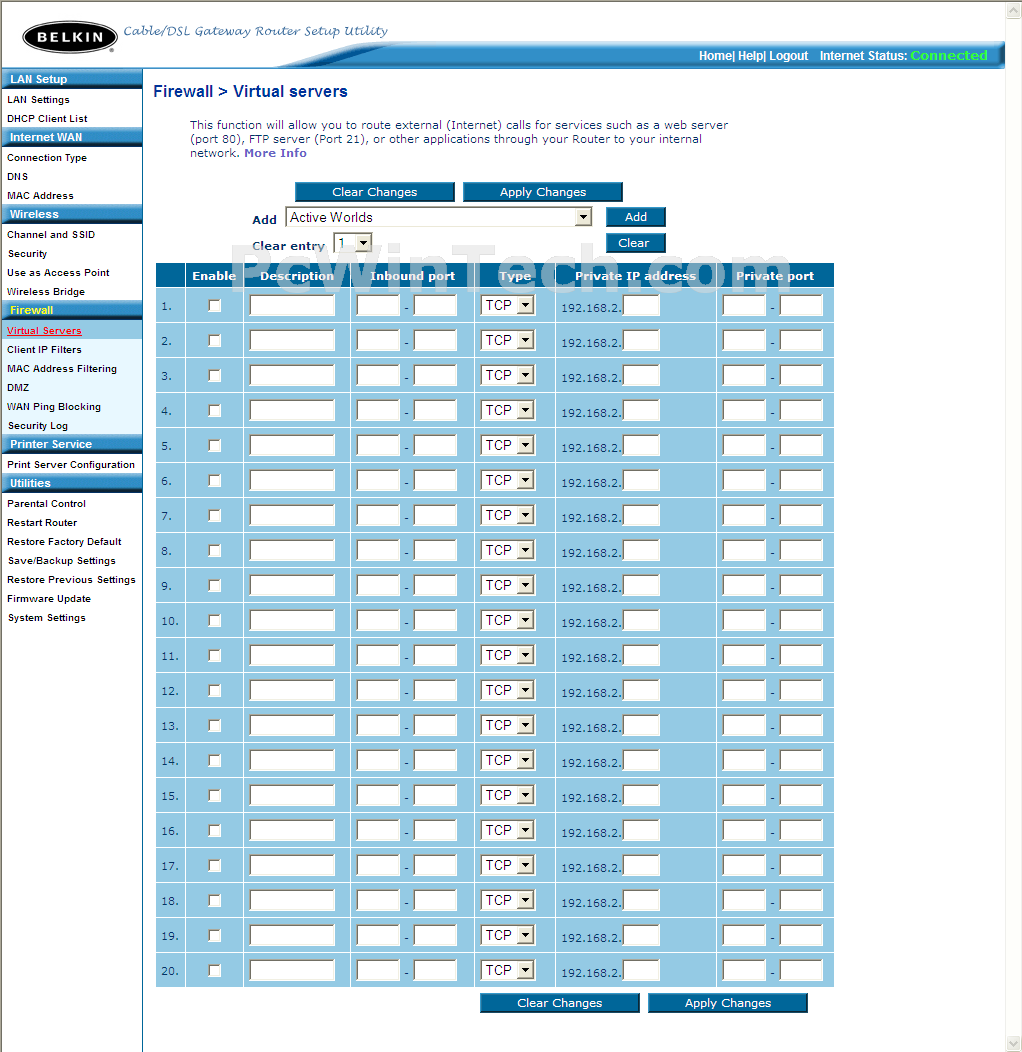
Task: Go to Parental Control
Action: point(46,504)
